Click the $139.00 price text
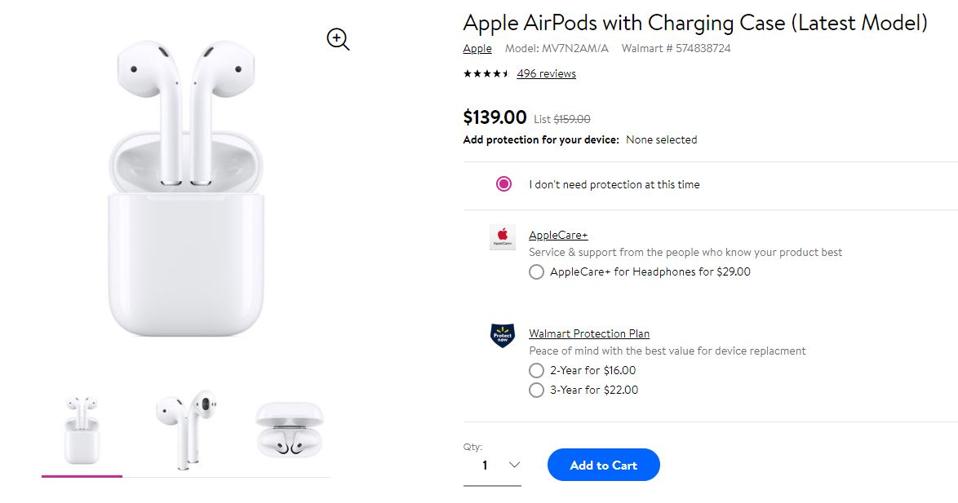958x503 pixels. 494,117
